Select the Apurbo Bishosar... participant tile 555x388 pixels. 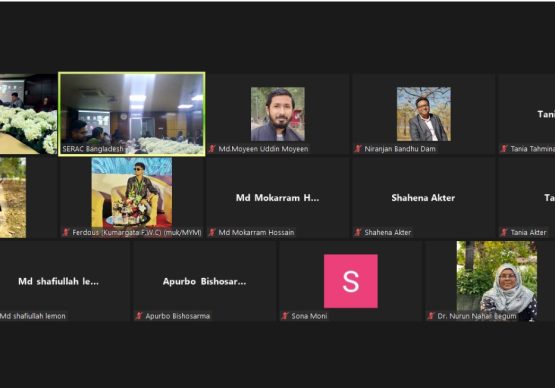[205, 281]
